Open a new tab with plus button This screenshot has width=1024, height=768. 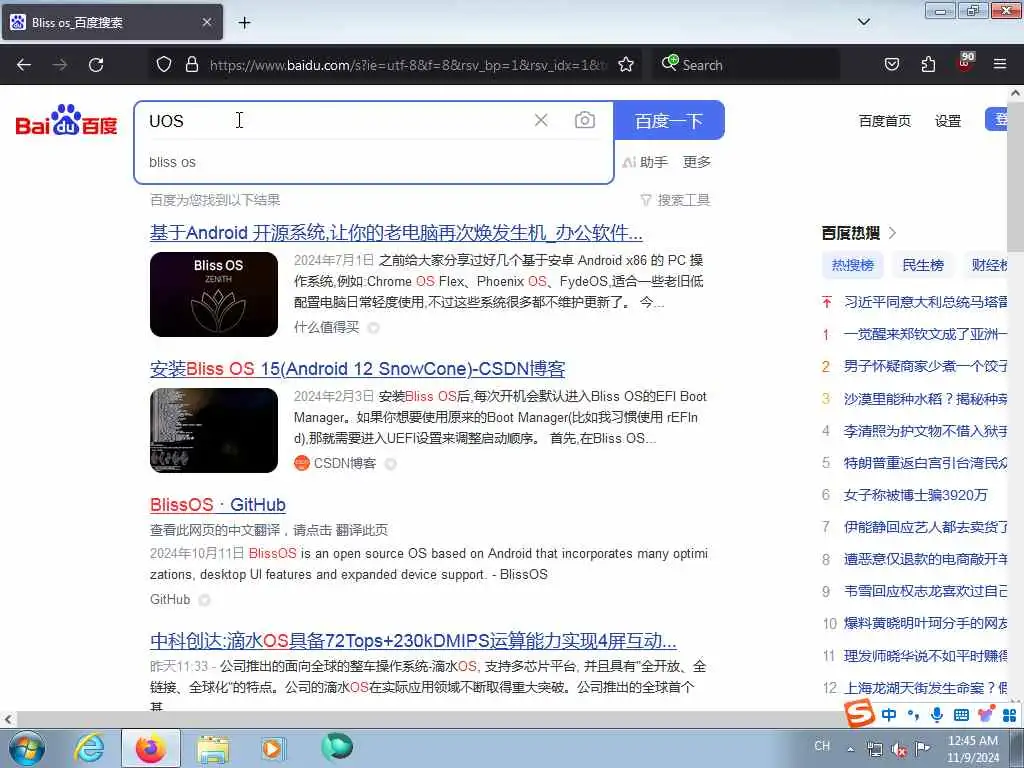click(244, 22)
